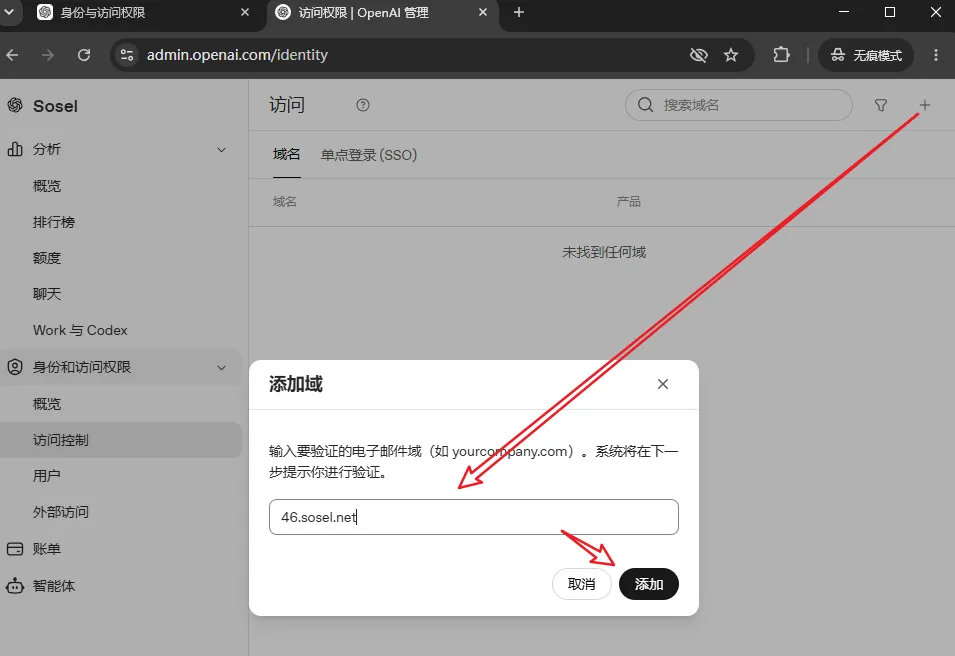Collapse the 分析 section chevron
Image resolution: width=955 pixels, height=656 pixels.
(222, 149)
